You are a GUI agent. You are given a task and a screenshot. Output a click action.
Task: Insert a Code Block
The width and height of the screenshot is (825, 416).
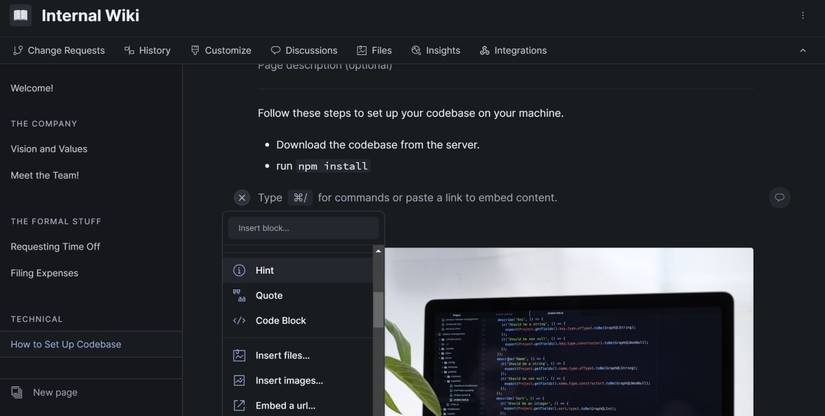coord(298,321)
